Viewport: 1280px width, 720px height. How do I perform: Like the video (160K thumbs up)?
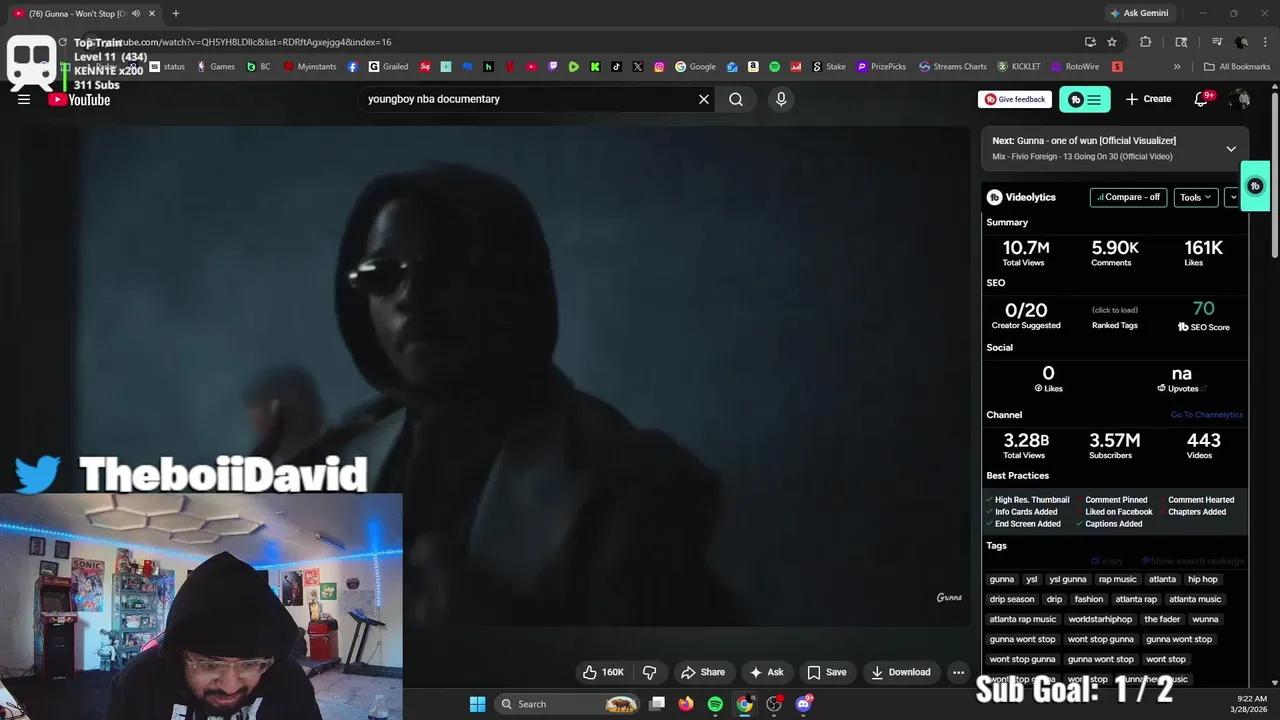(603, 672)
